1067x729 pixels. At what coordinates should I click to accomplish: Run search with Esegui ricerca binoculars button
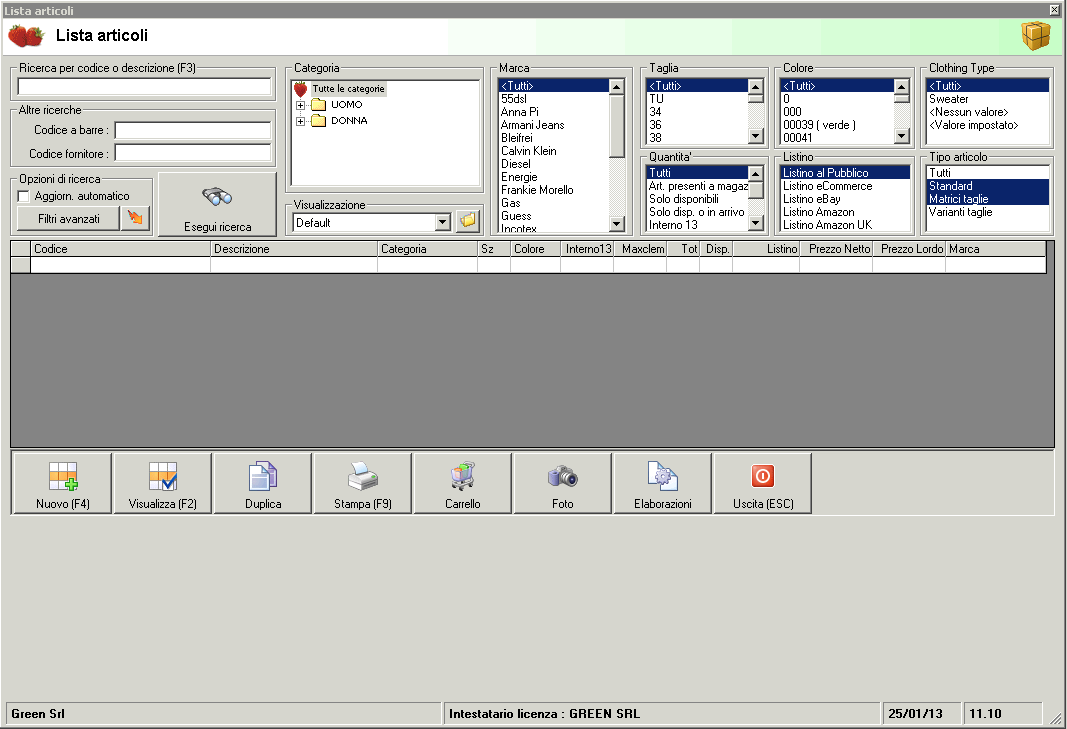pyautogui.click(x=217, y=204)
